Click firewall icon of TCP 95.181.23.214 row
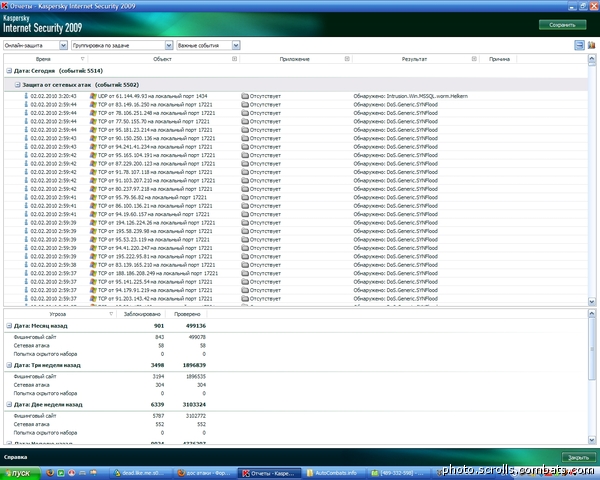The width and height of the screenshot is (600, 480). click(93, 130)
